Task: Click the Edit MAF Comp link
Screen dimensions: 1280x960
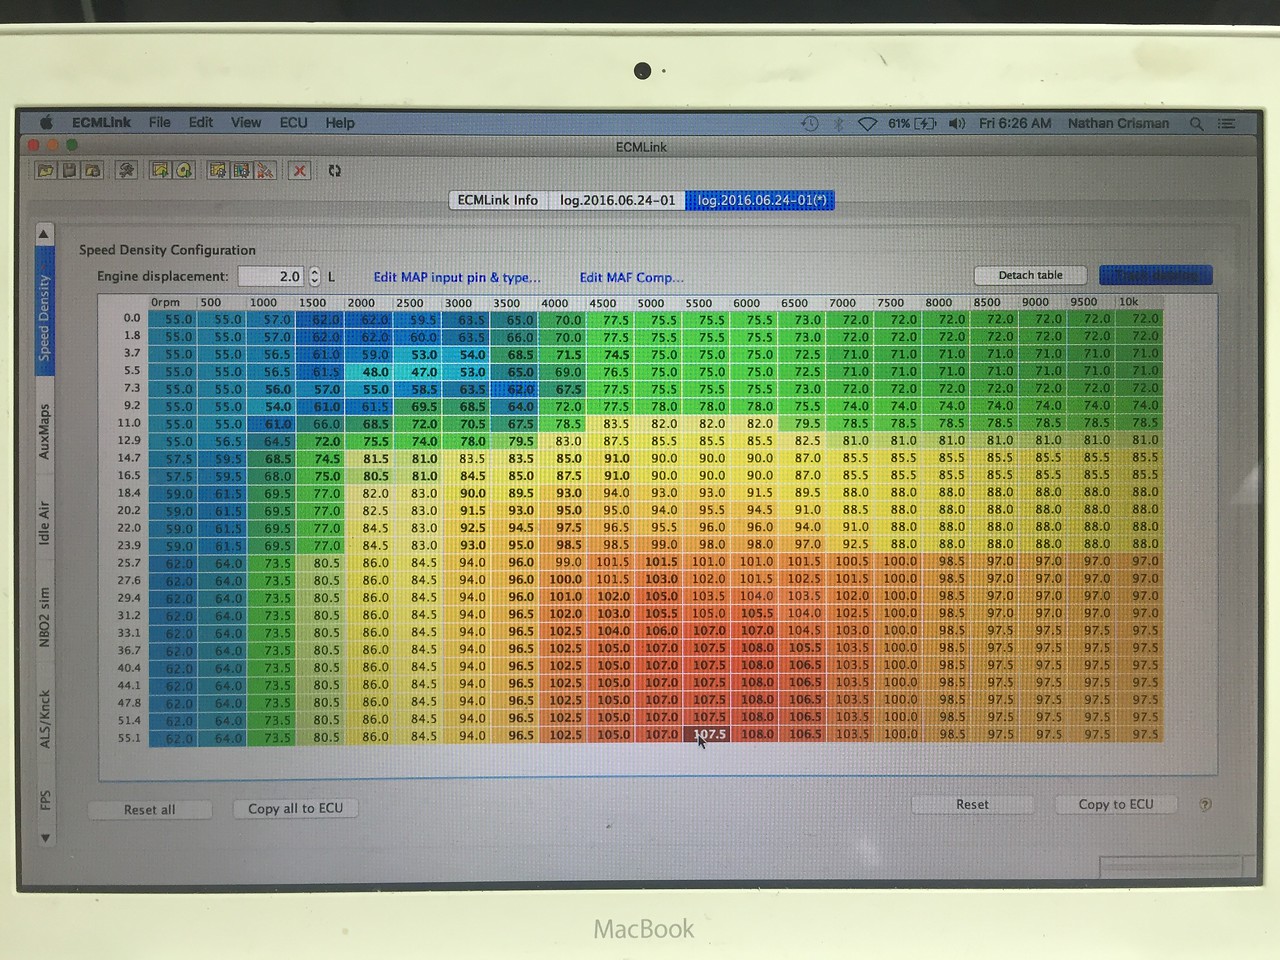Action: [x=632, y=277]
